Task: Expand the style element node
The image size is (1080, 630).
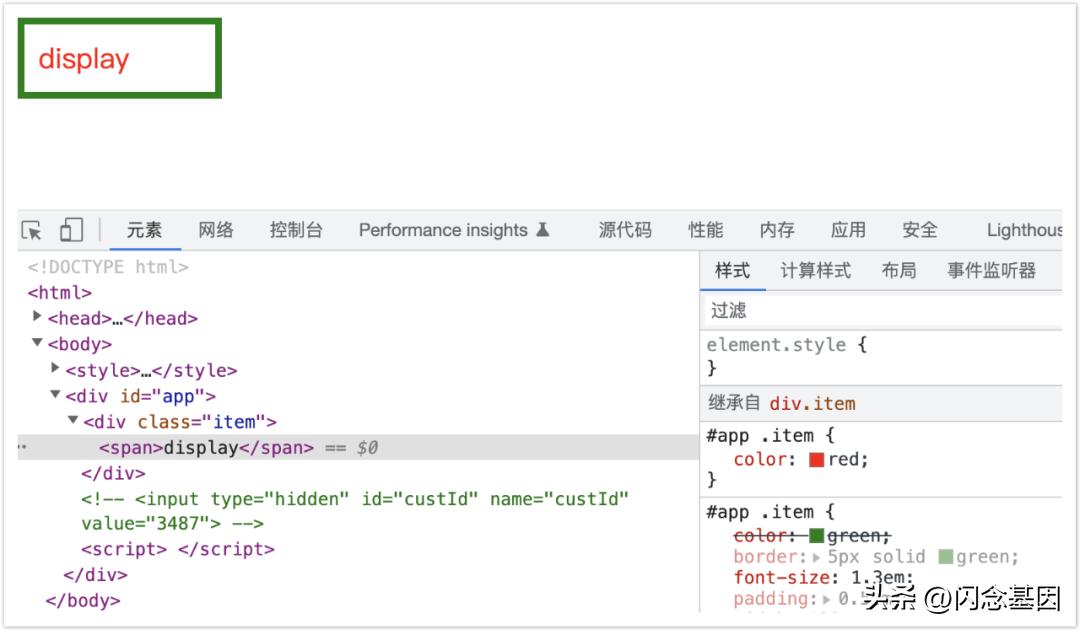Action: click(56, 369)
